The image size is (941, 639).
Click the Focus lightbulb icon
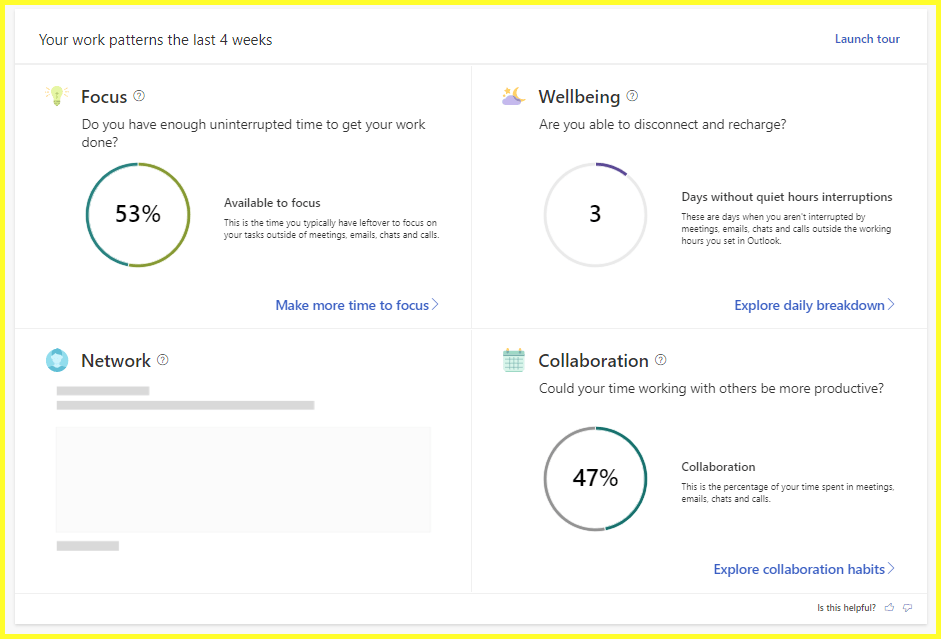tap(57, 96)
